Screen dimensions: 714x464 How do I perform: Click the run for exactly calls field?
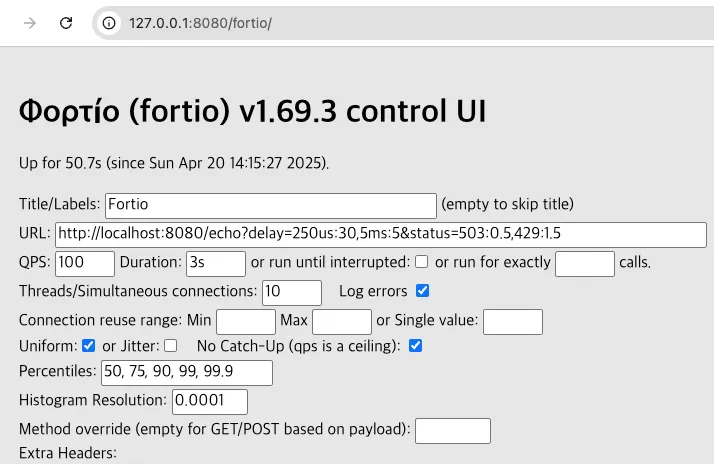pos(585,264)
